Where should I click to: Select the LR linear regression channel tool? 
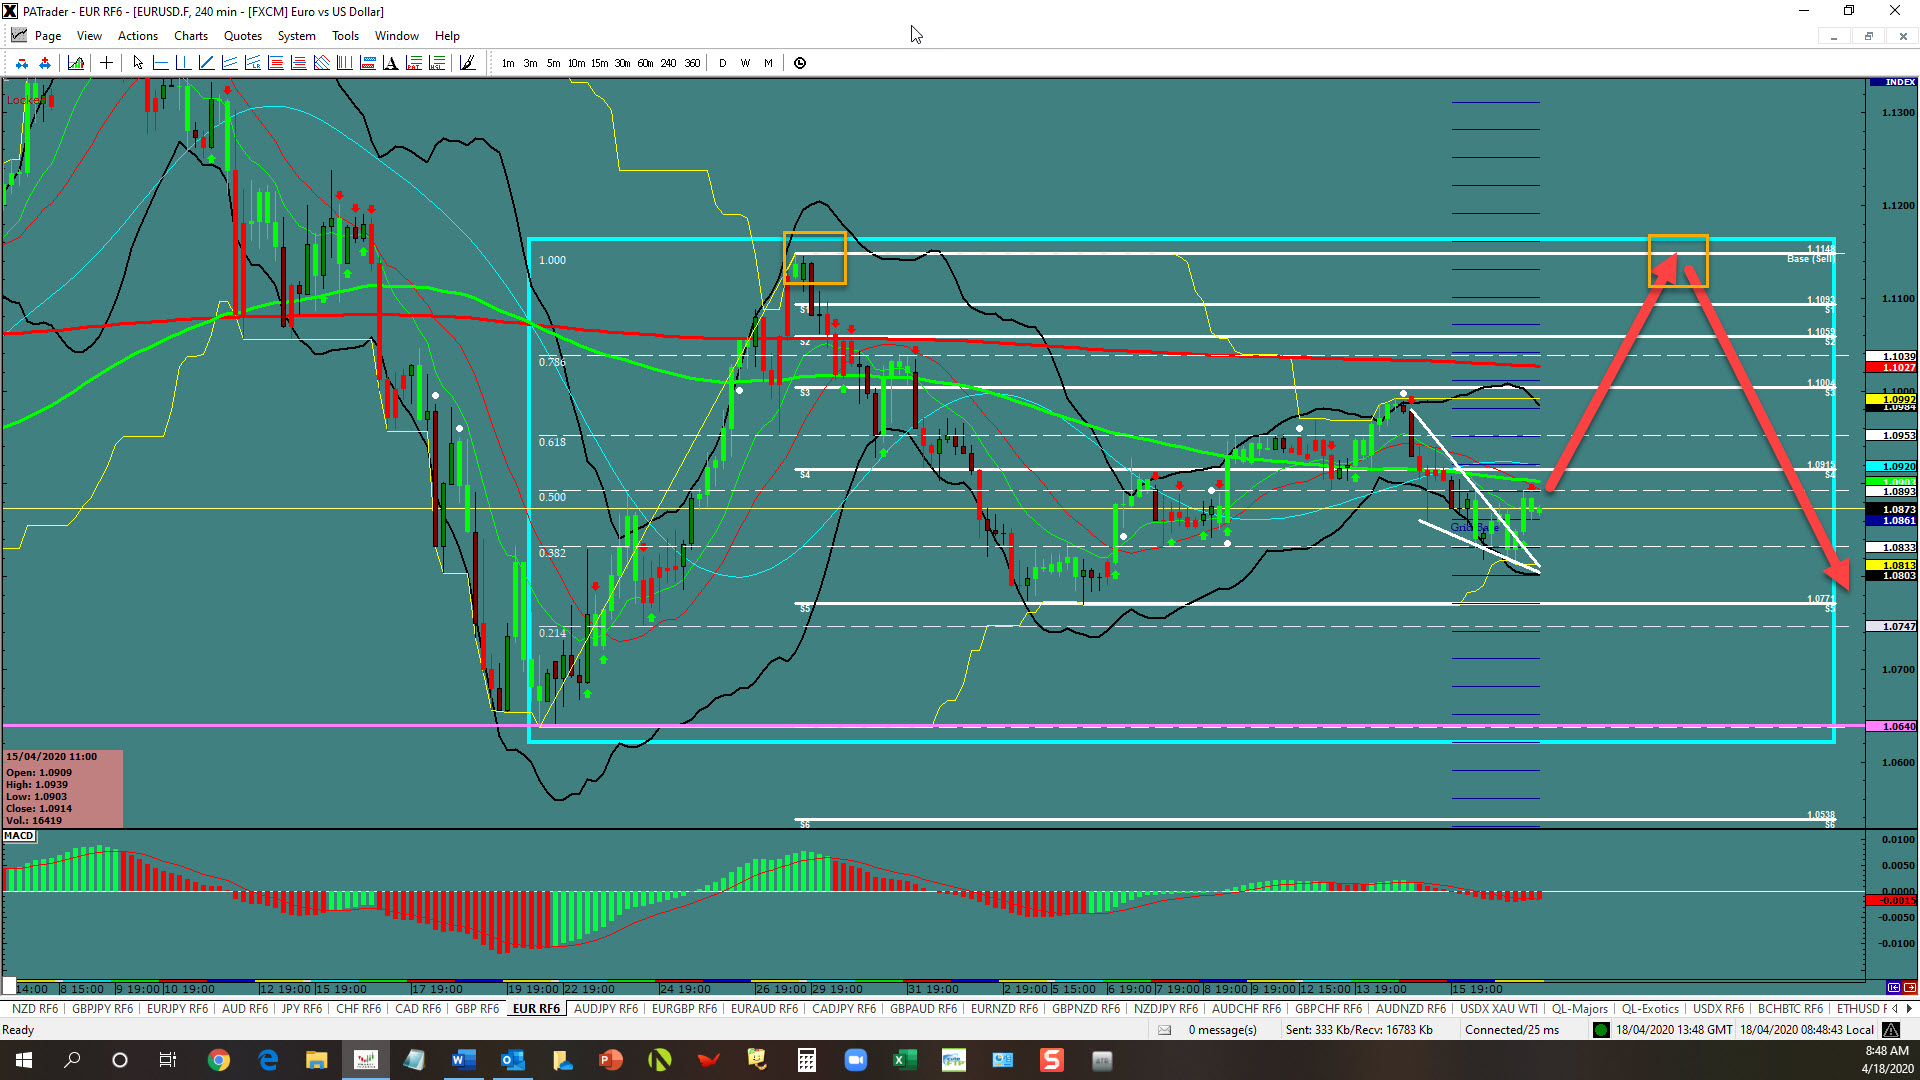pyautogui.click(x=252, y=63)
